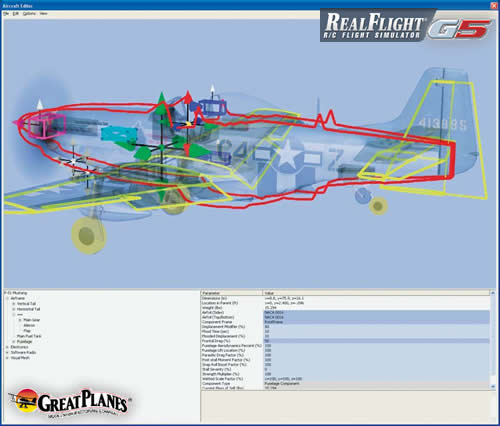Select the large yellow main landing wheel
This screenshot has width=500, height=426.
[x=88, y=236]
